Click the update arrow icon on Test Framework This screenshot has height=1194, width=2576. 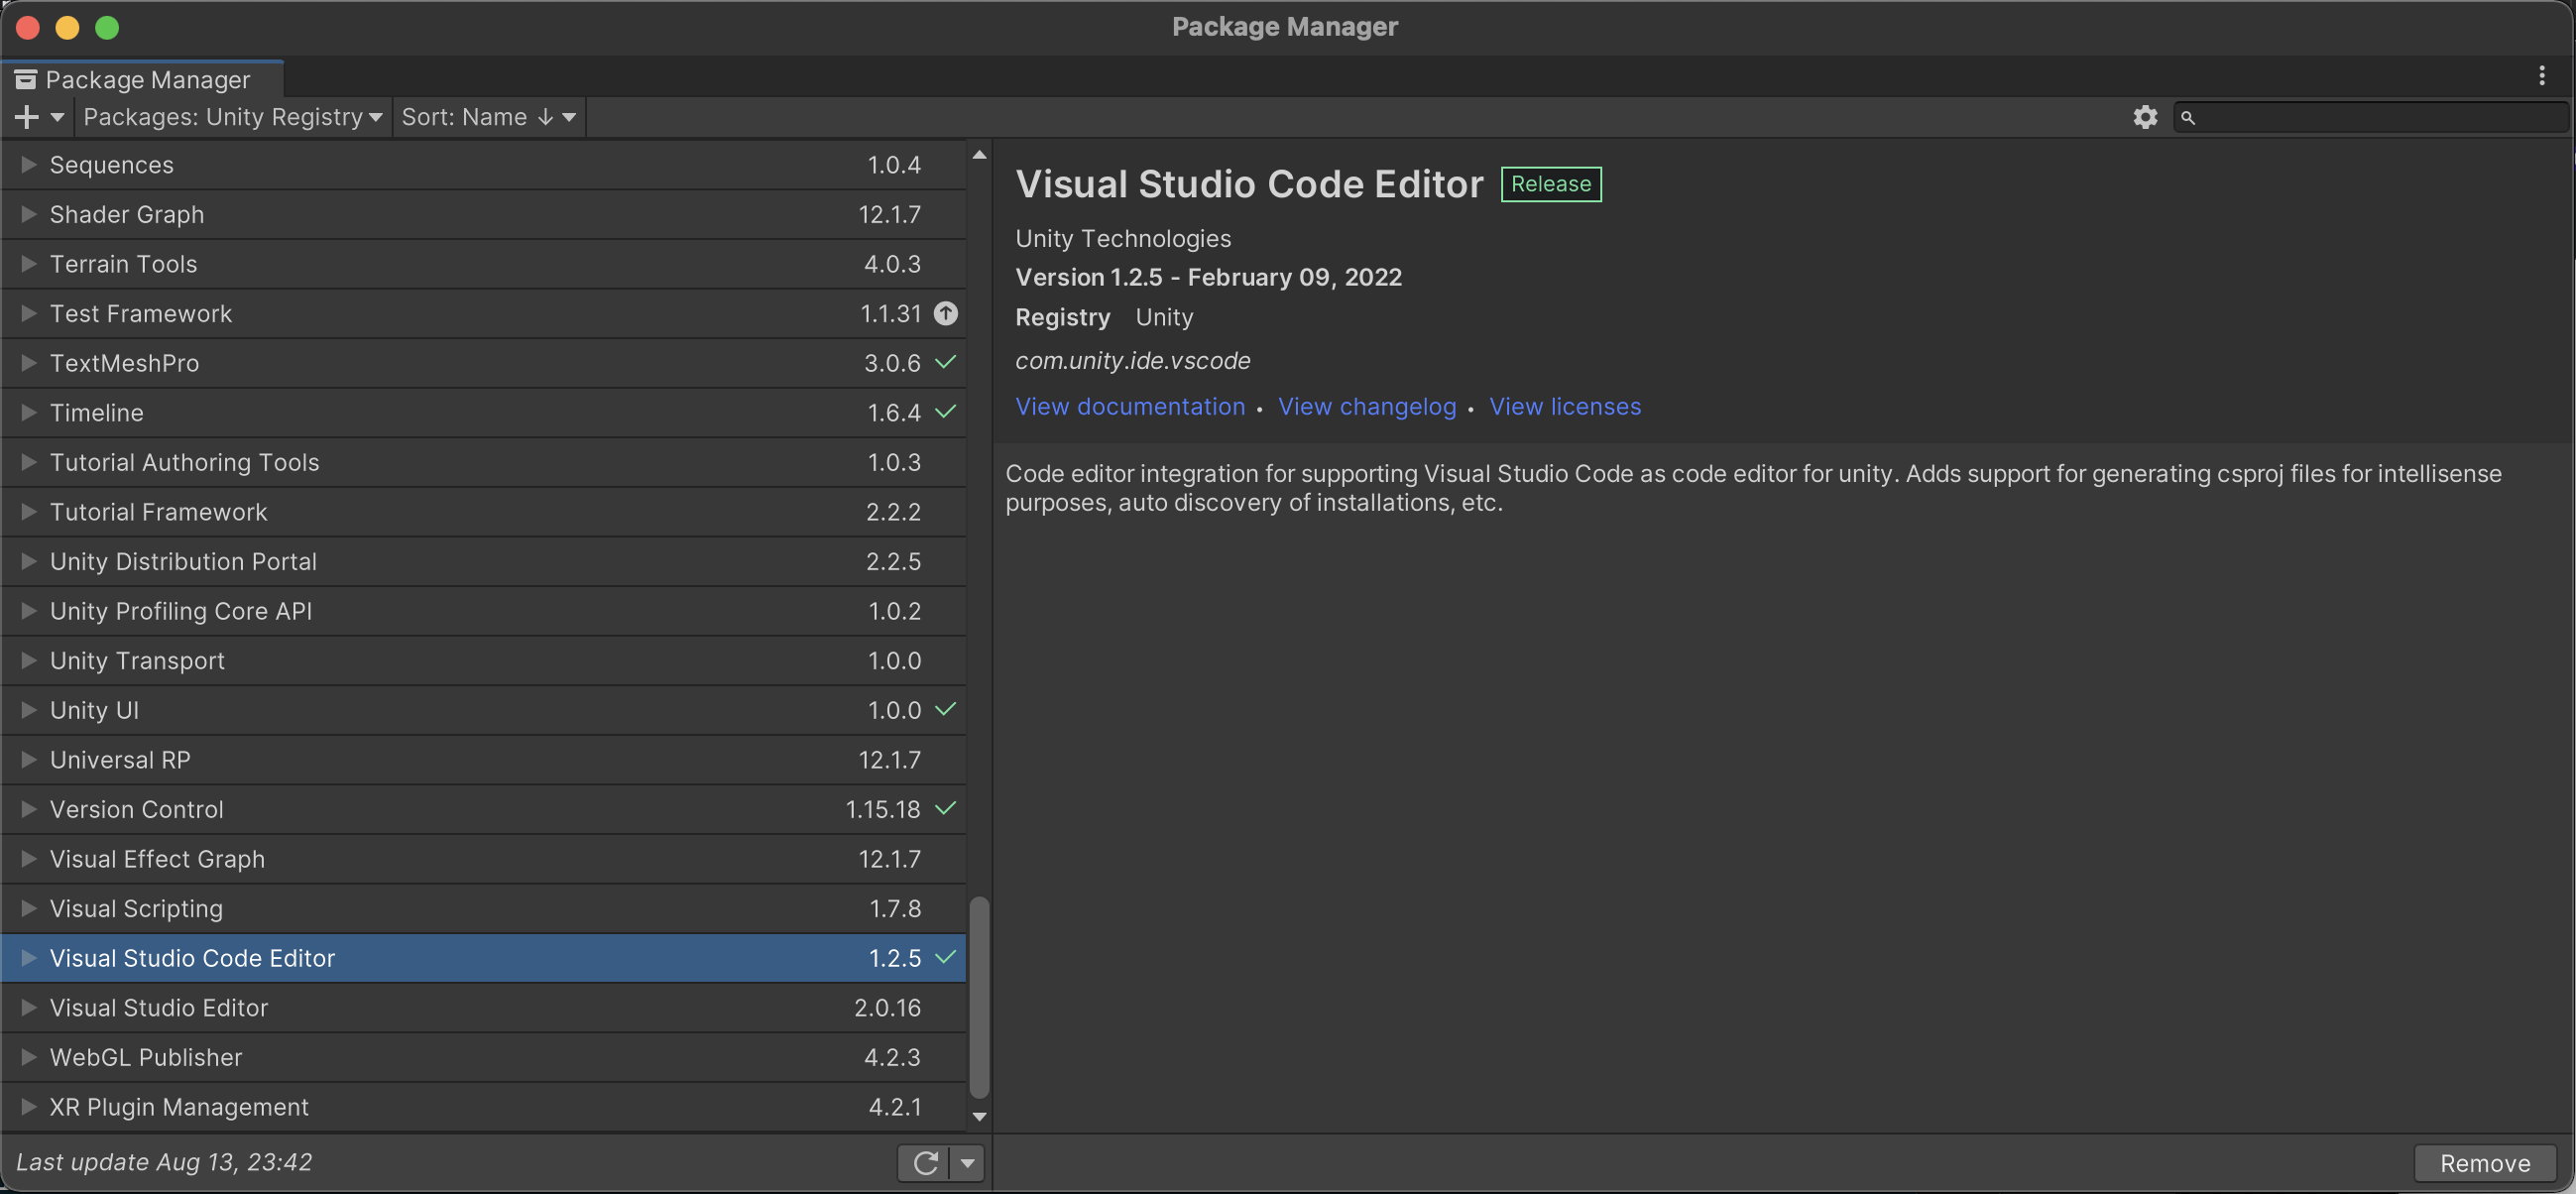946,313
